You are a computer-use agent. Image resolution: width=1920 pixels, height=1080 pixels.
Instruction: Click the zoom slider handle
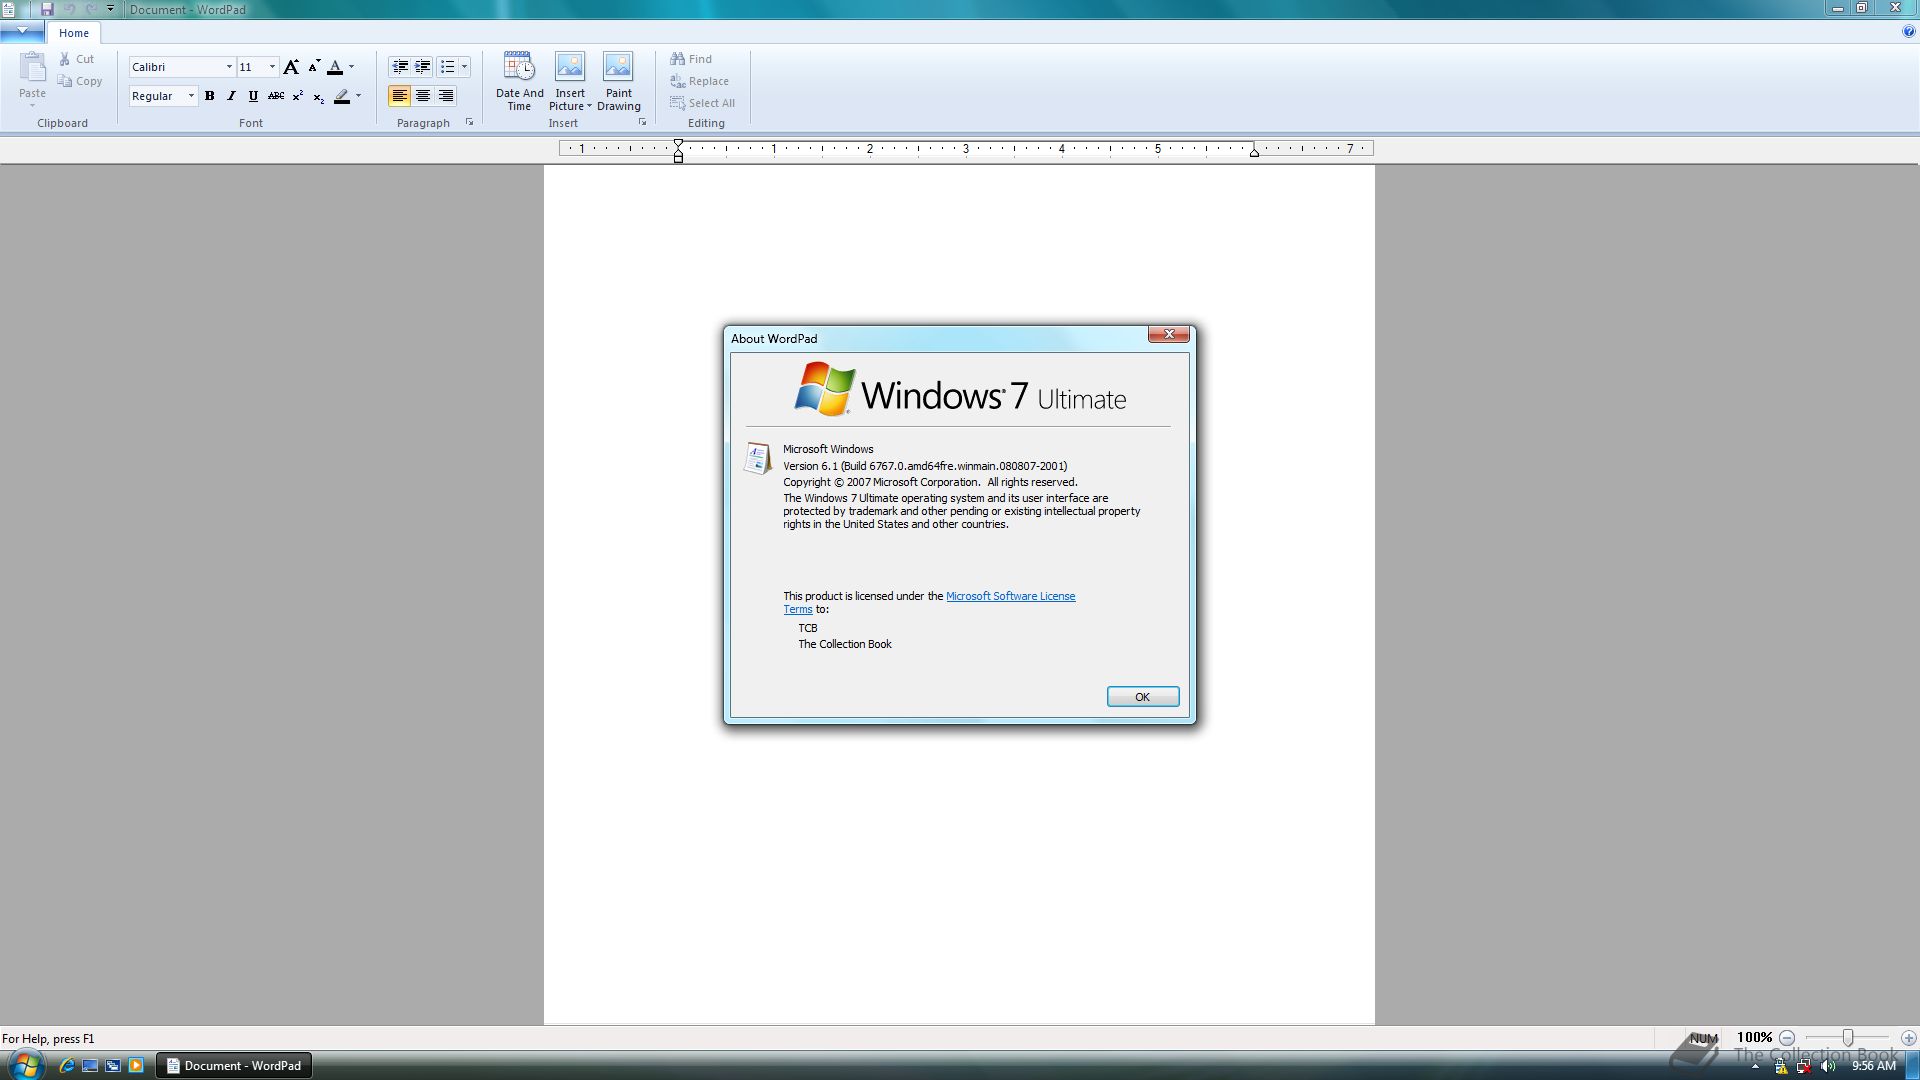1848,1038
